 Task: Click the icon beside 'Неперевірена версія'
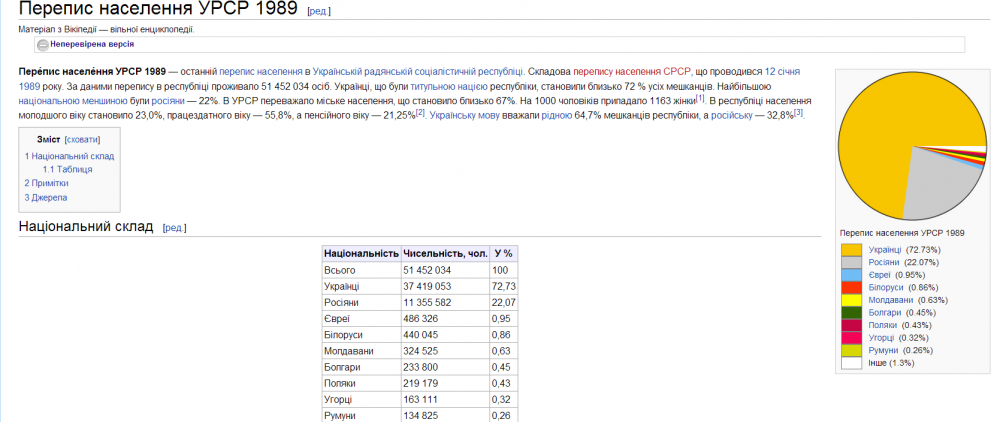click(43, 45)
